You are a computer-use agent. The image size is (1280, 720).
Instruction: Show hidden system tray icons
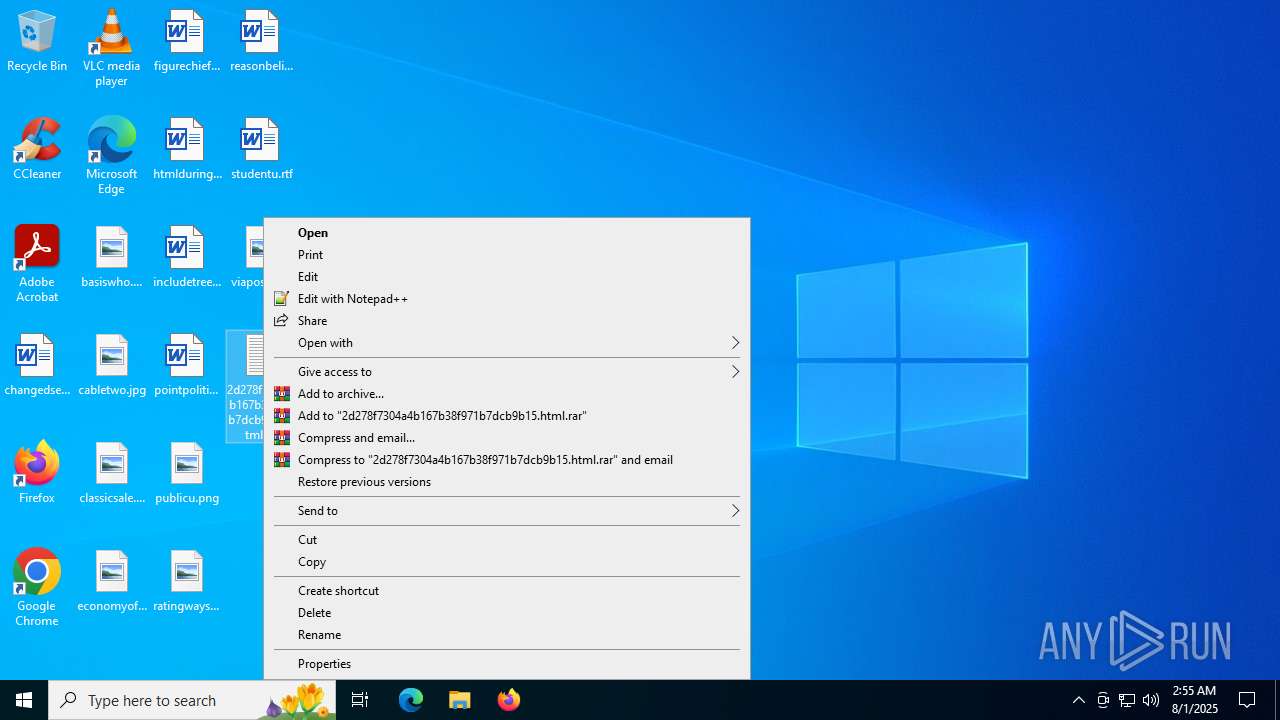[1079, 700]
